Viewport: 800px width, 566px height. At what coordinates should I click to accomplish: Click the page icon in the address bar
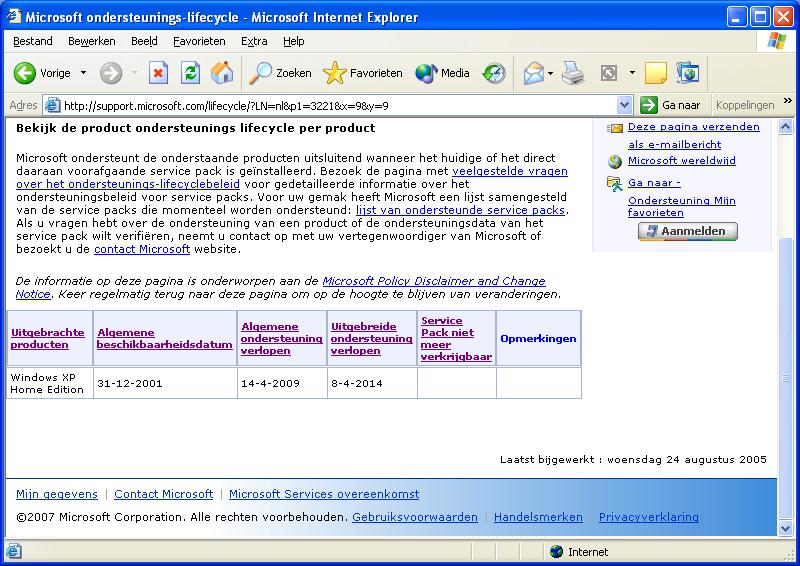tap(53, 105)
